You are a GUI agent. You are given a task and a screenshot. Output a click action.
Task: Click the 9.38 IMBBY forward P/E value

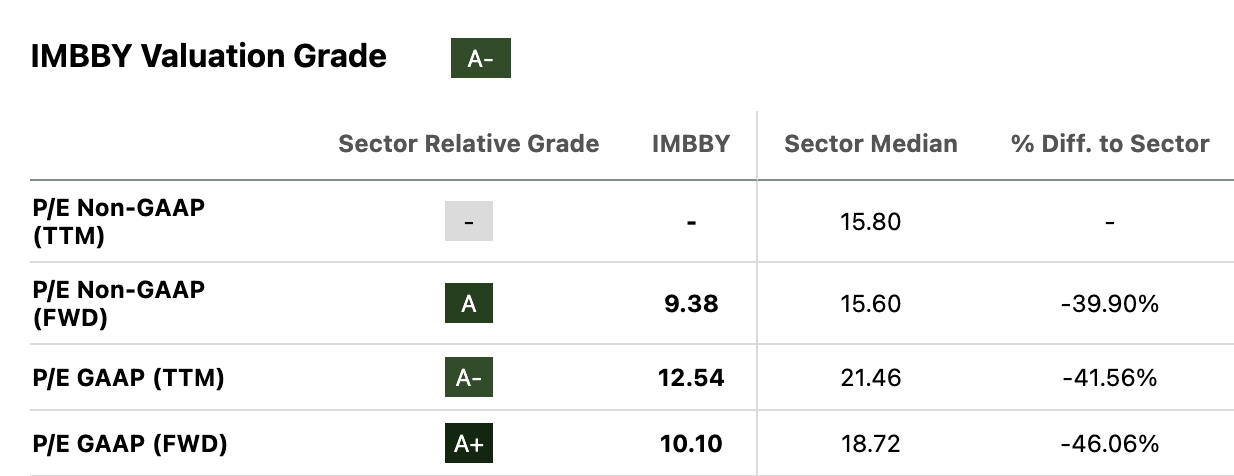(x=691, y=303)
